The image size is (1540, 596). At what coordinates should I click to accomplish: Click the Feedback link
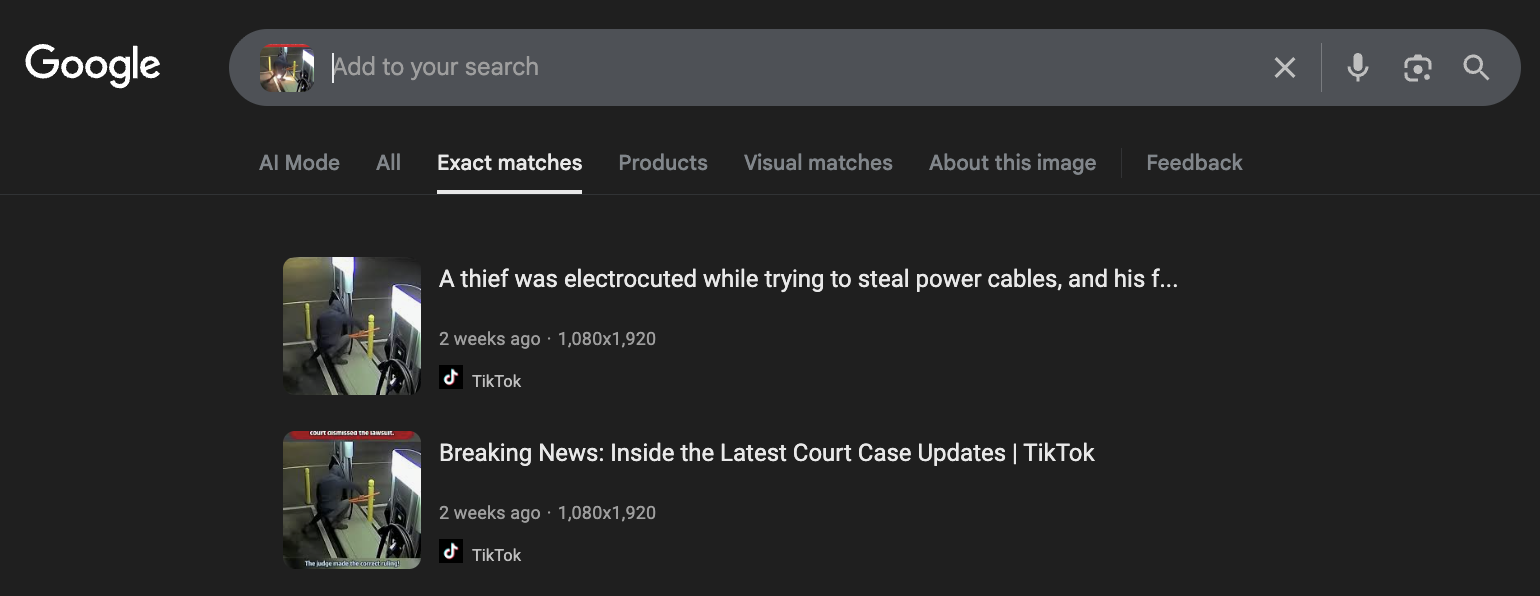pyautogui.click(x=1194, y=163)
